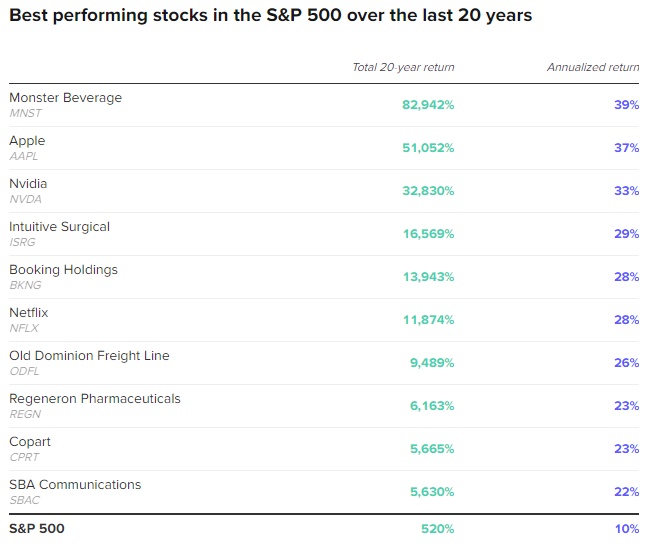The height and width of the screenshot is (548, 652).
Task: Select the Apple row name
Action: (x=27, y=141)
